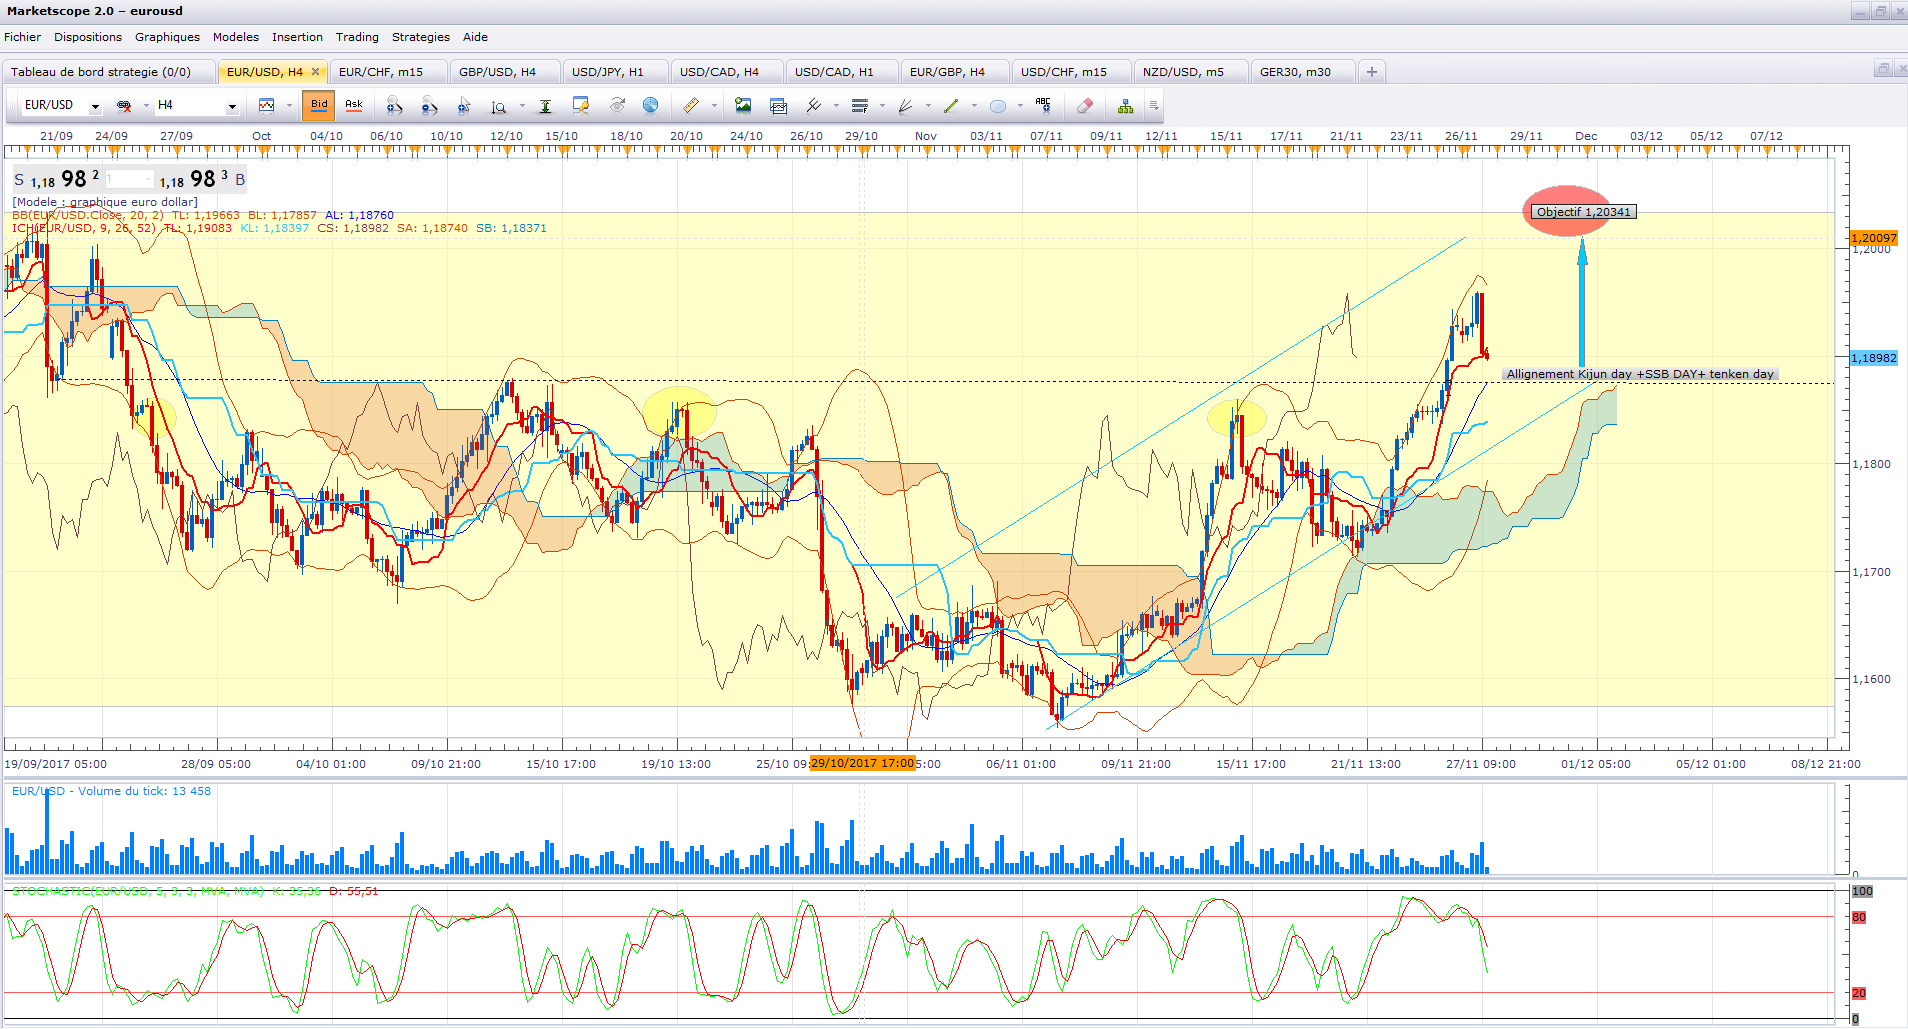
Task: Switch to Tableau de bord strategie tab
Action: point(108,72)
